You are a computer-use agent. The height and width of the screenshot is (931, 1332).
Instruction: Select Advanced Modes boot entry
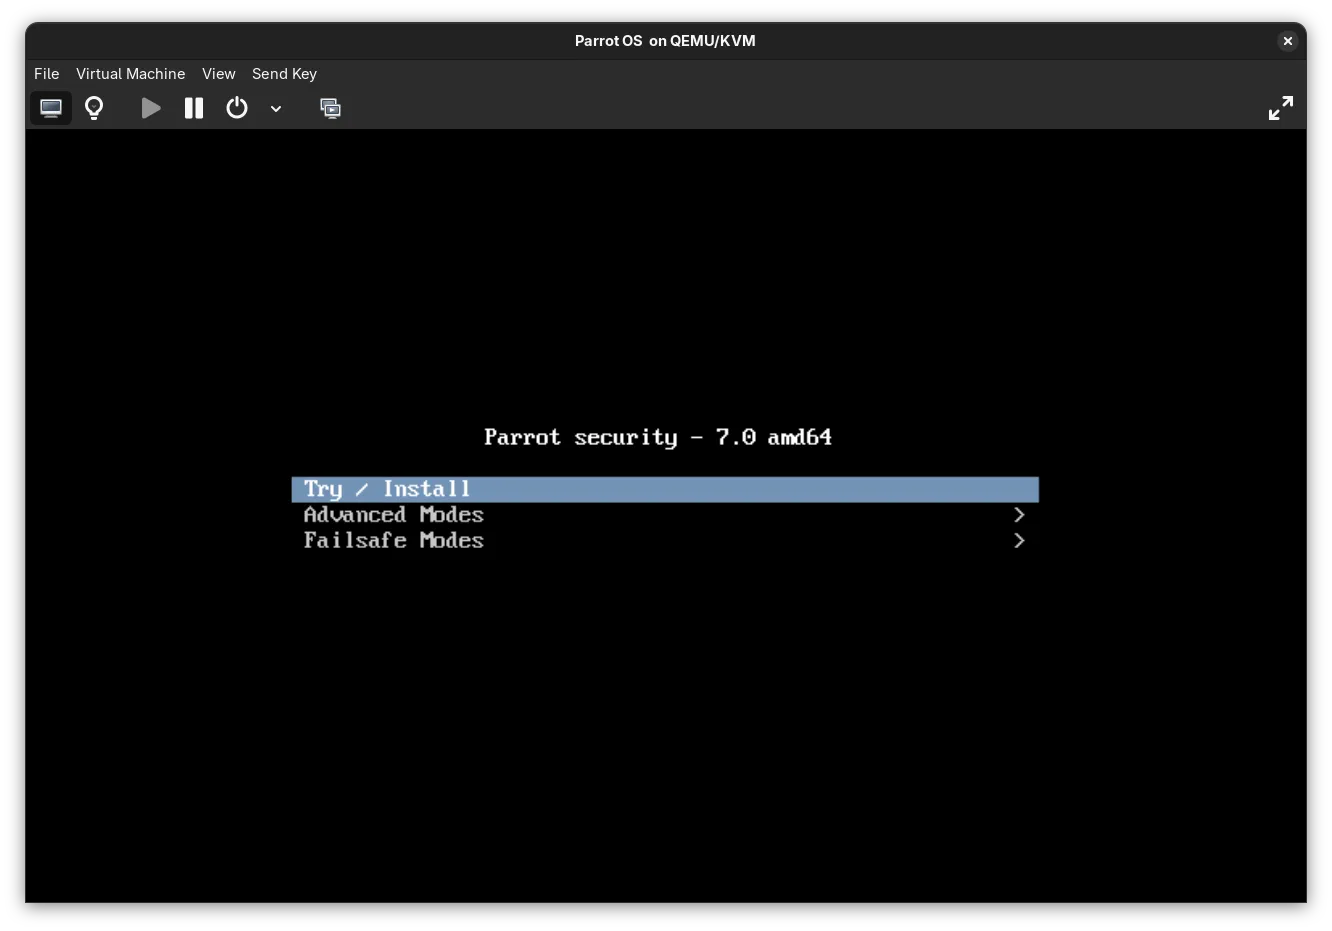[665, 515]
